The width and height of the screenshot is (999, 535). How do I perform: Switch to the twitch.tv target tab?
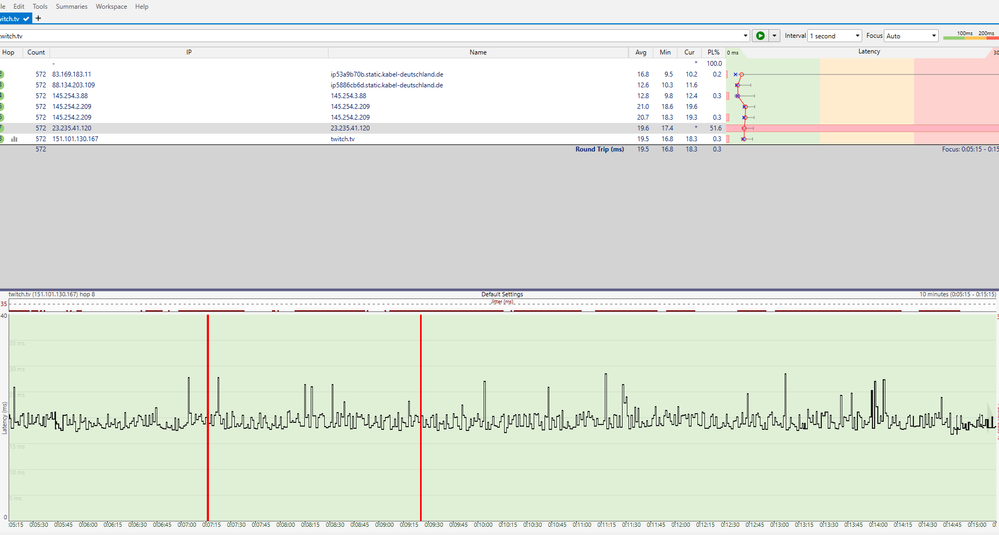pos(12,19)
